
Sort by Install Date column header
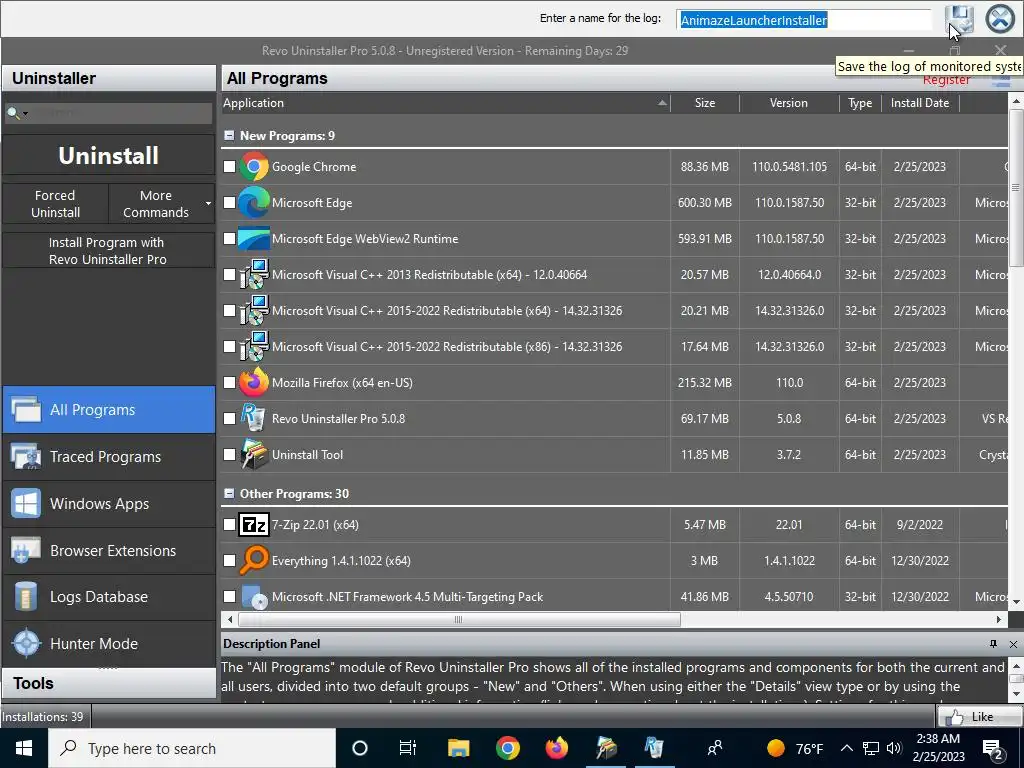pyautogui.click(x=920, y=103)
